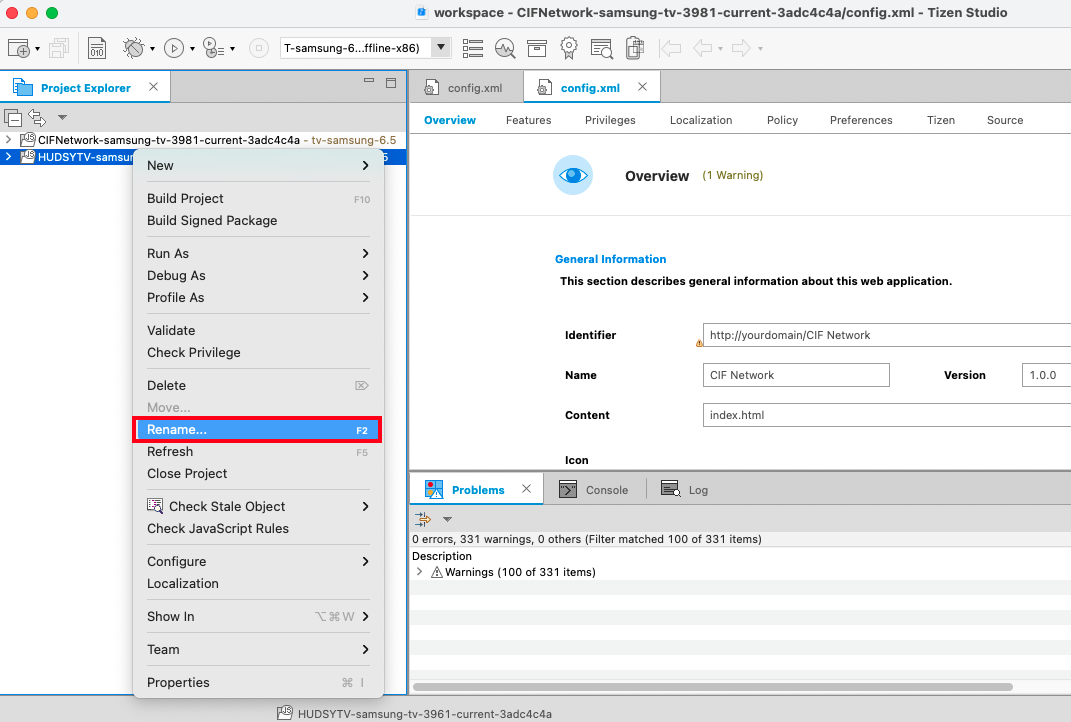Click into the Name input field

(796, 375)
